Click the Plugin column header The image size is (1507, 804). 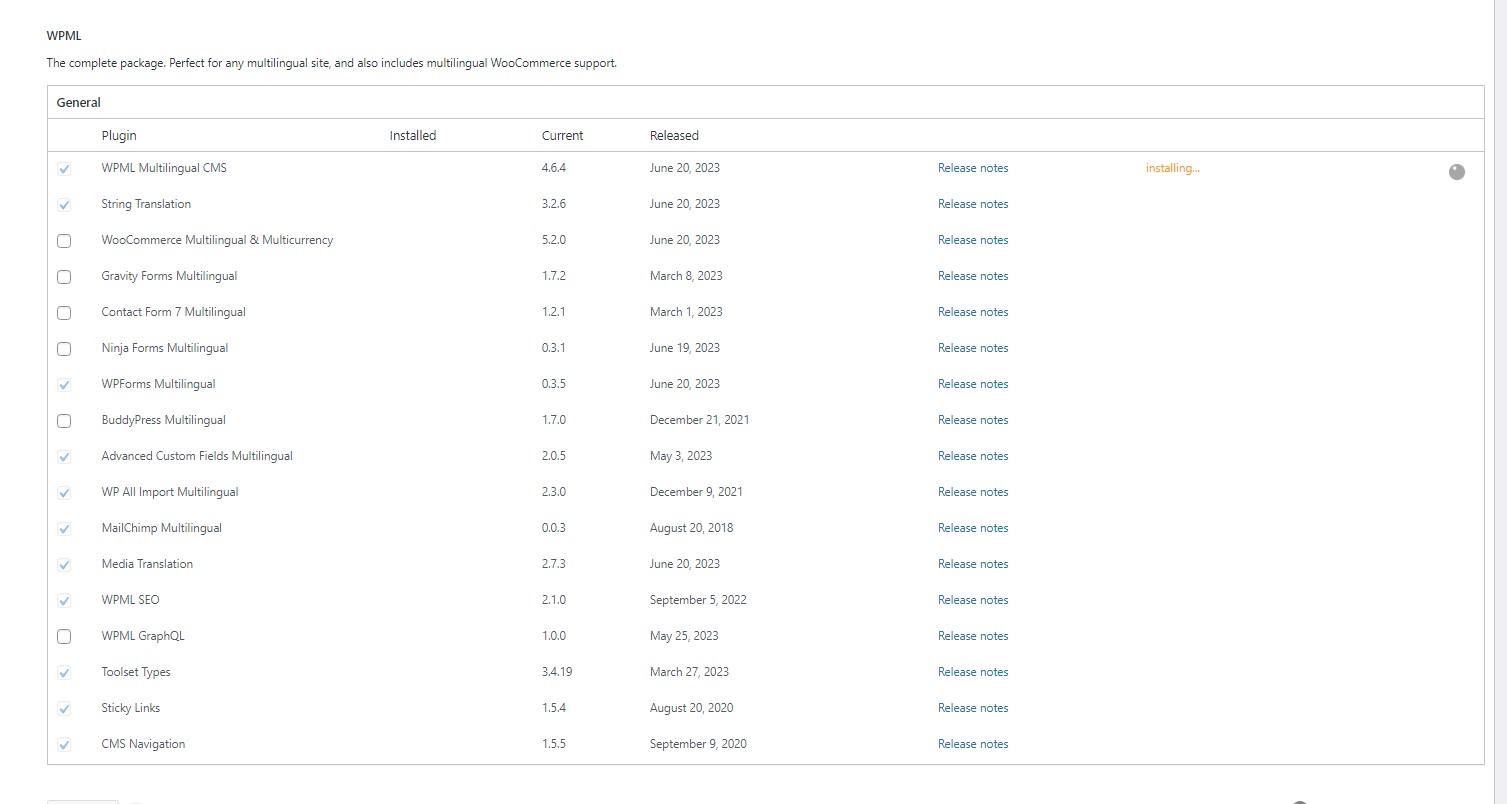[119, 135]
